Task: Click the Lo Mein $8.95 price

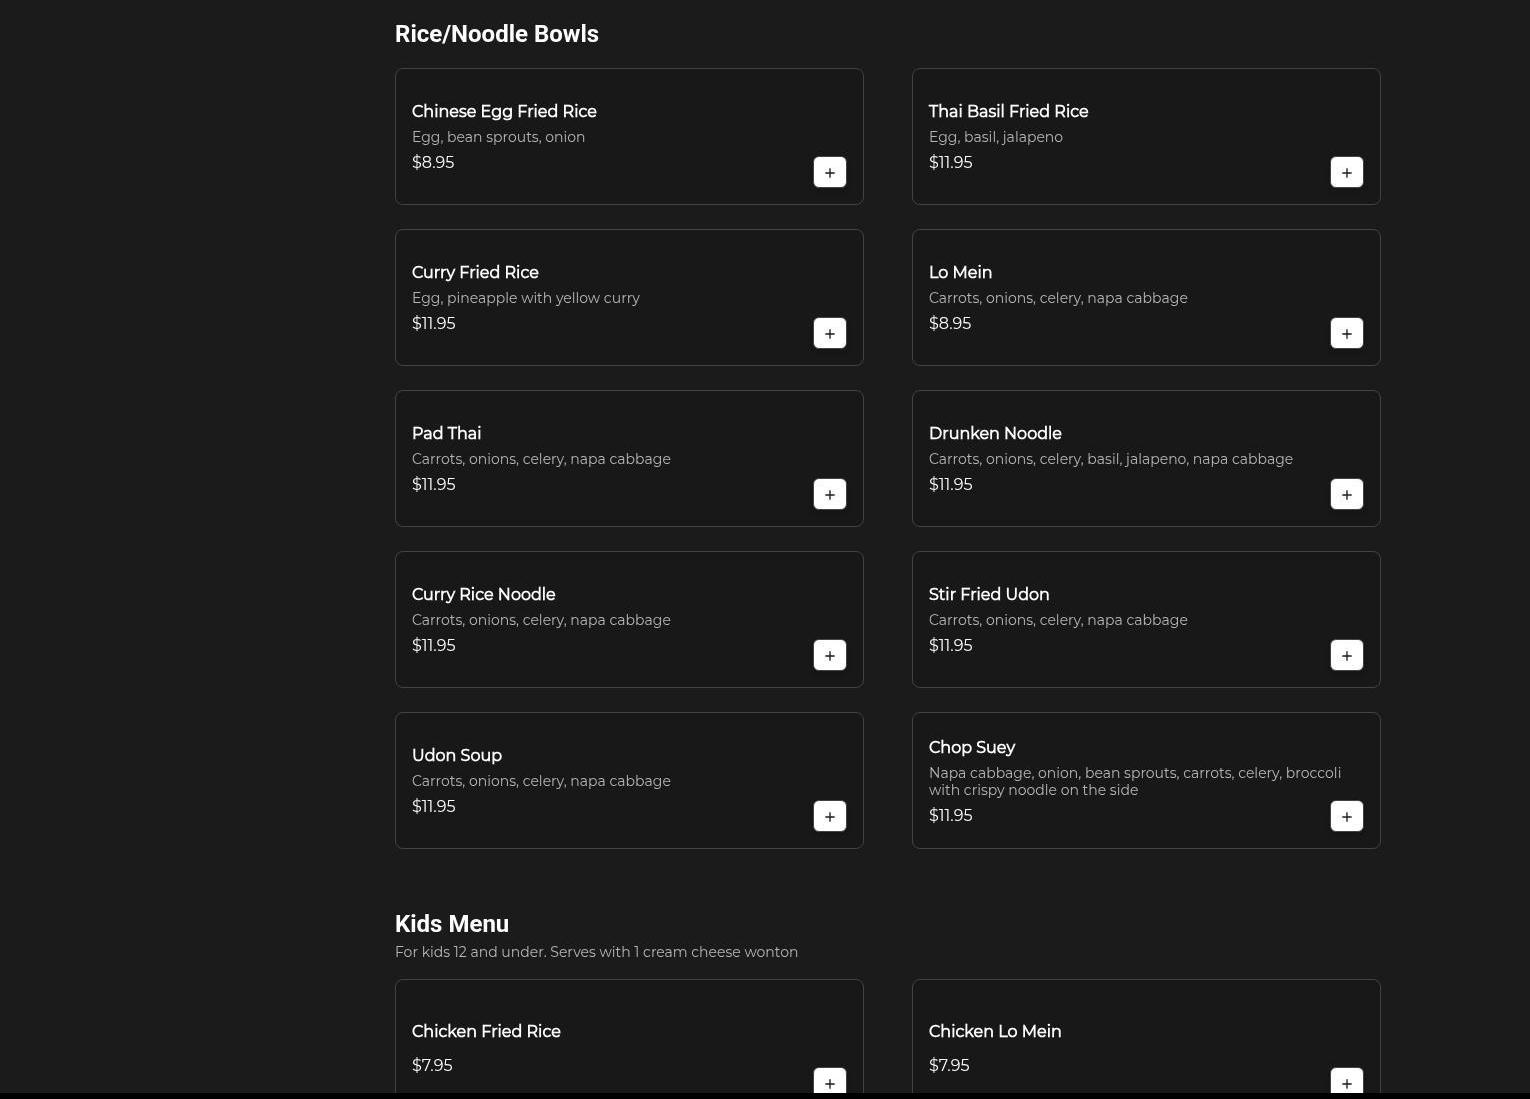Action: tap(950, 323)
